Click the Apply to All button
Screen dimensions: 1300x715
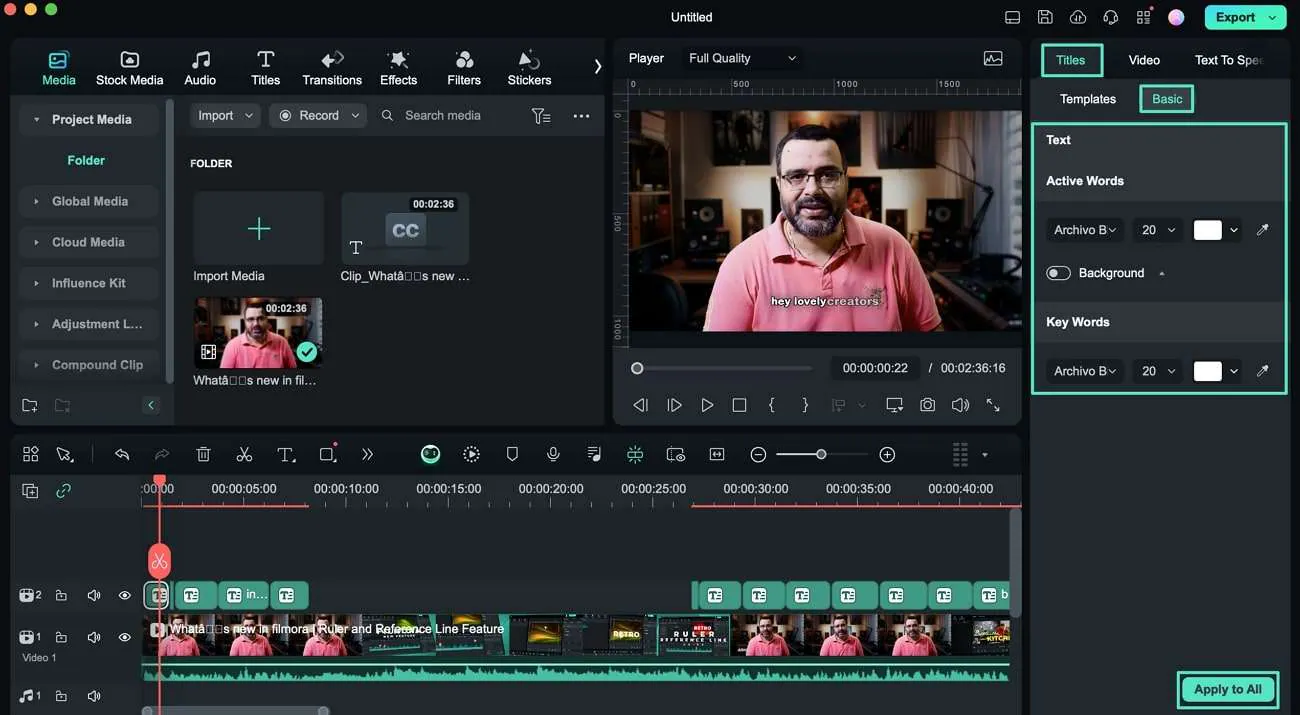click(x=1227, y=689)
